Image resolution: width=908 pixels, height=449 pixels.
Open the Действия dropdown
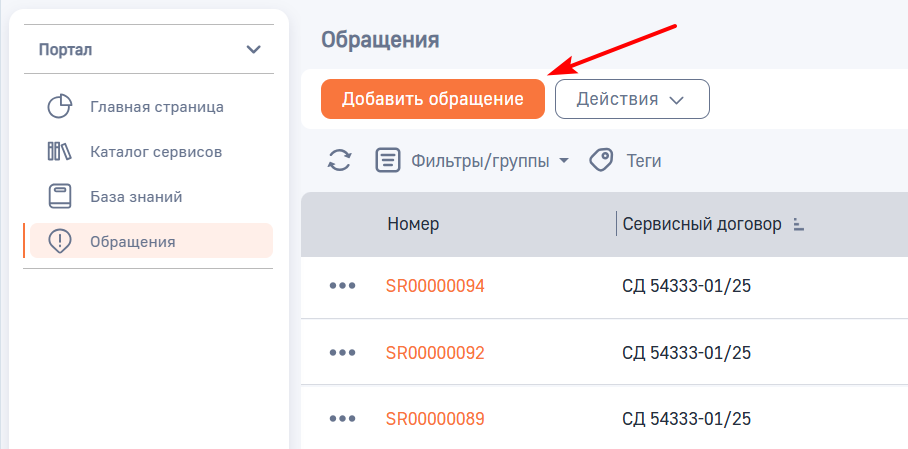632,99
